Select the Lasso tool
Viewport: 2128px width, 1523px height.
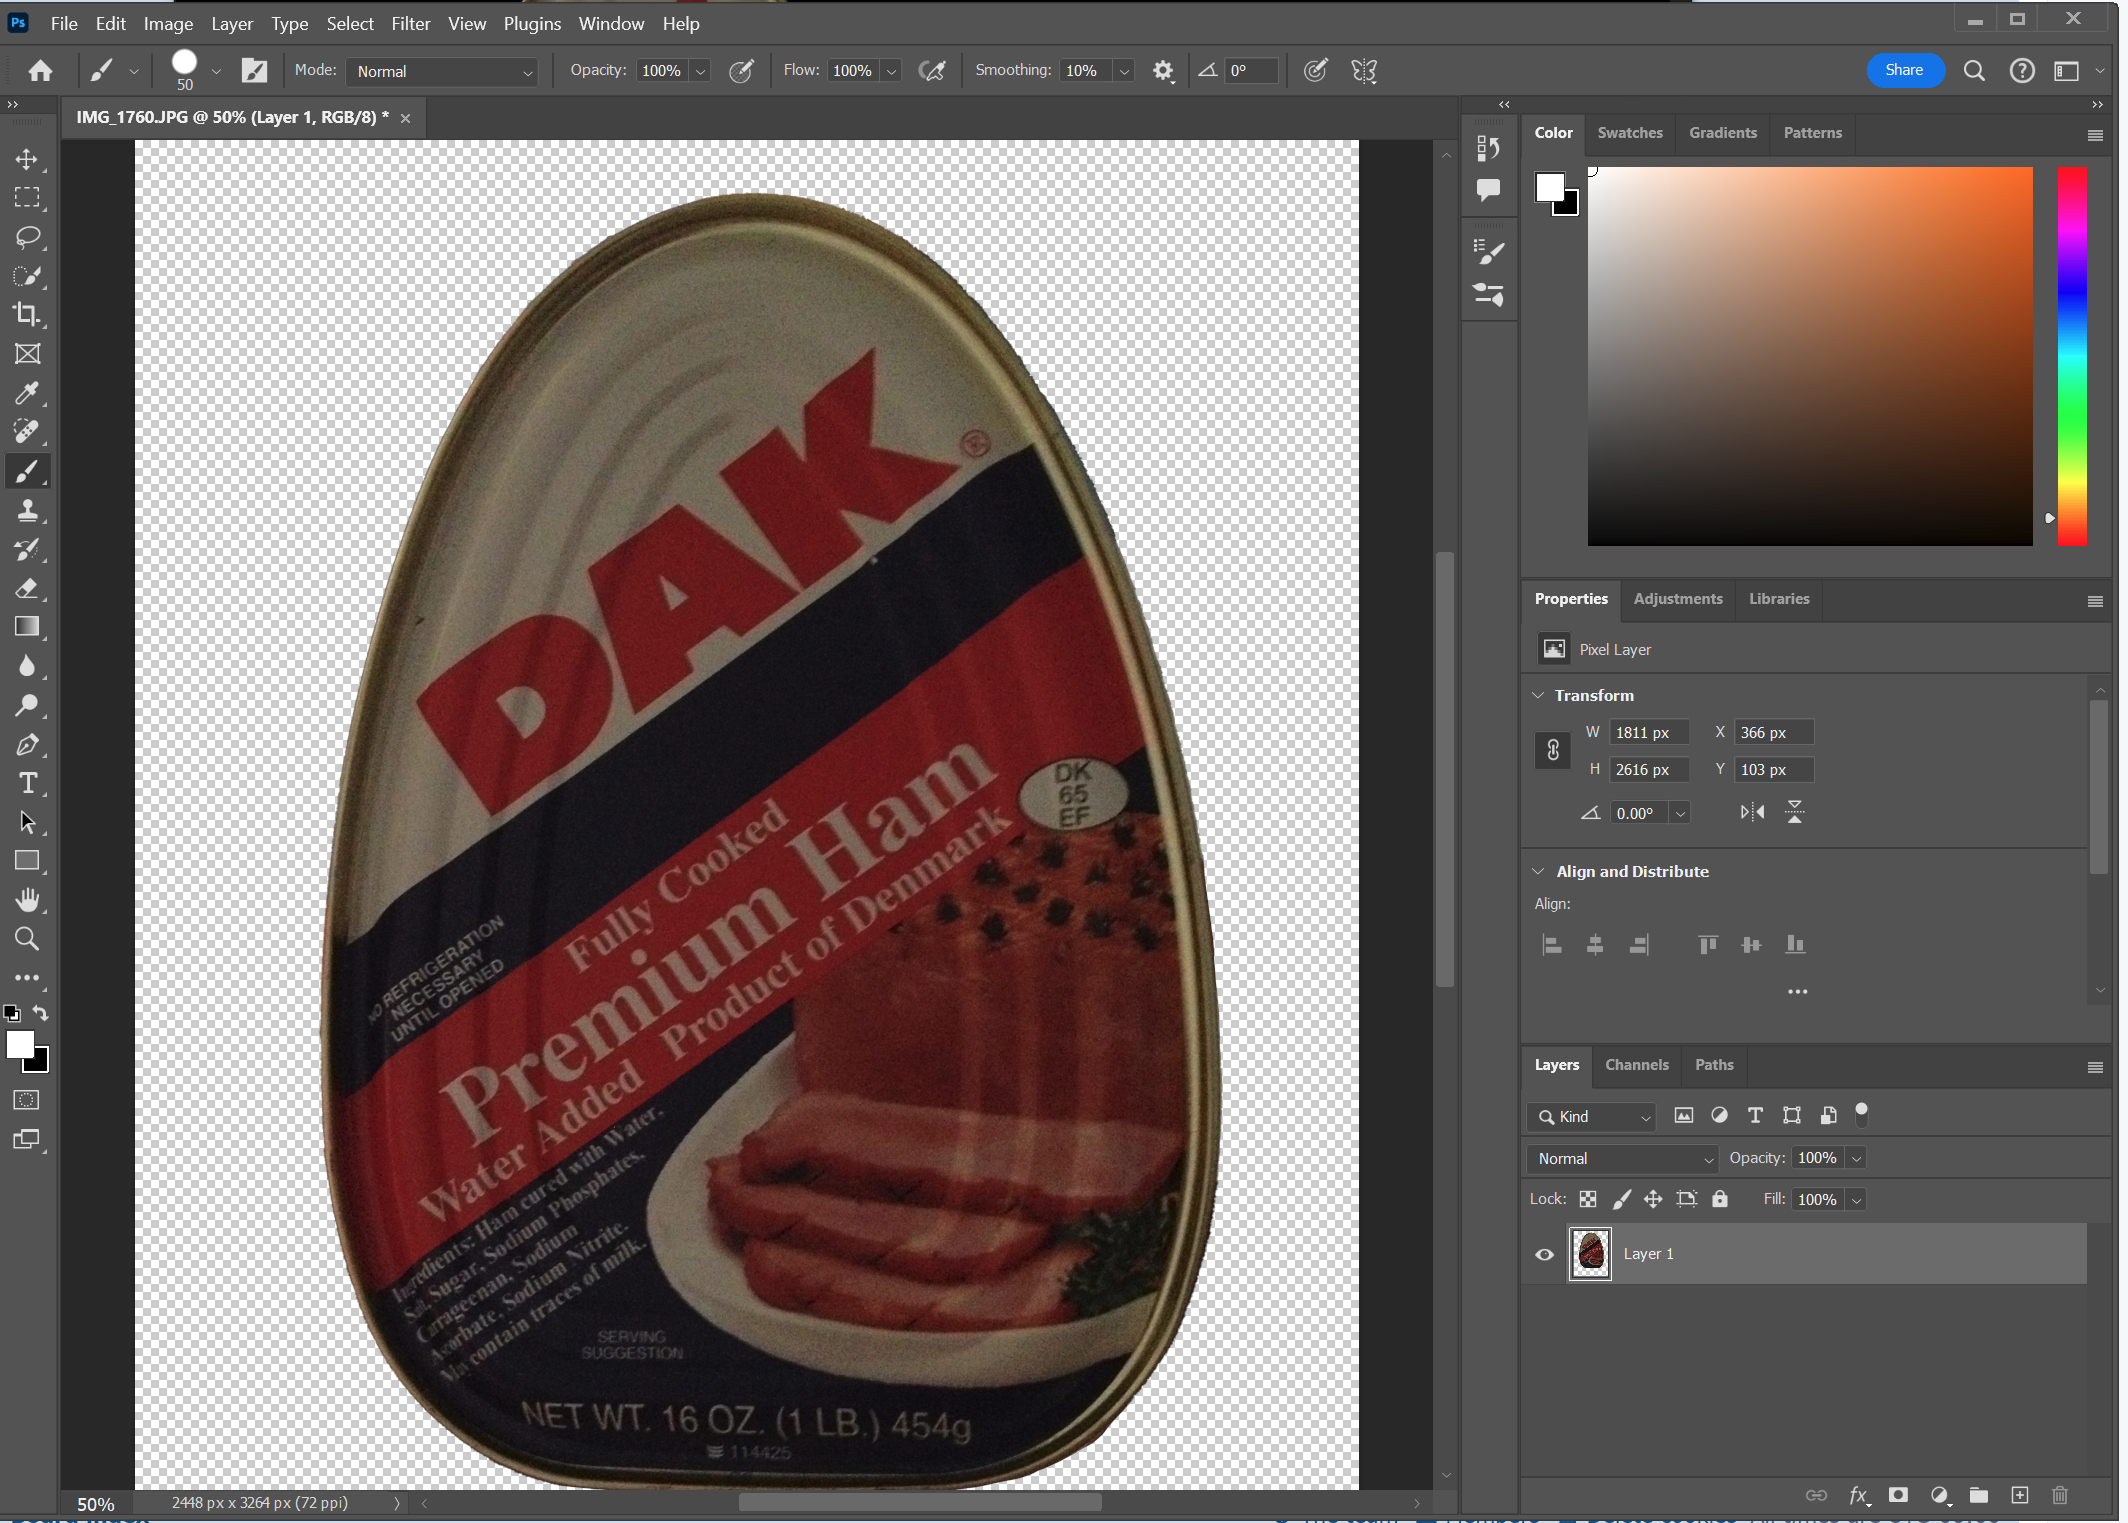click(27, 237)
